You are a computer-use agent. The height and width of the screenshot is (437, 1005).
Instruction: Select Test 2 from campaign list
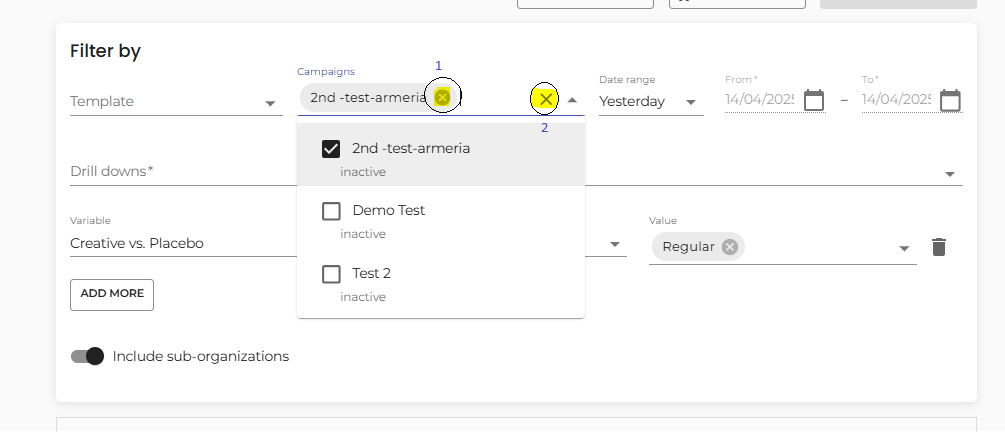[371, 274]
